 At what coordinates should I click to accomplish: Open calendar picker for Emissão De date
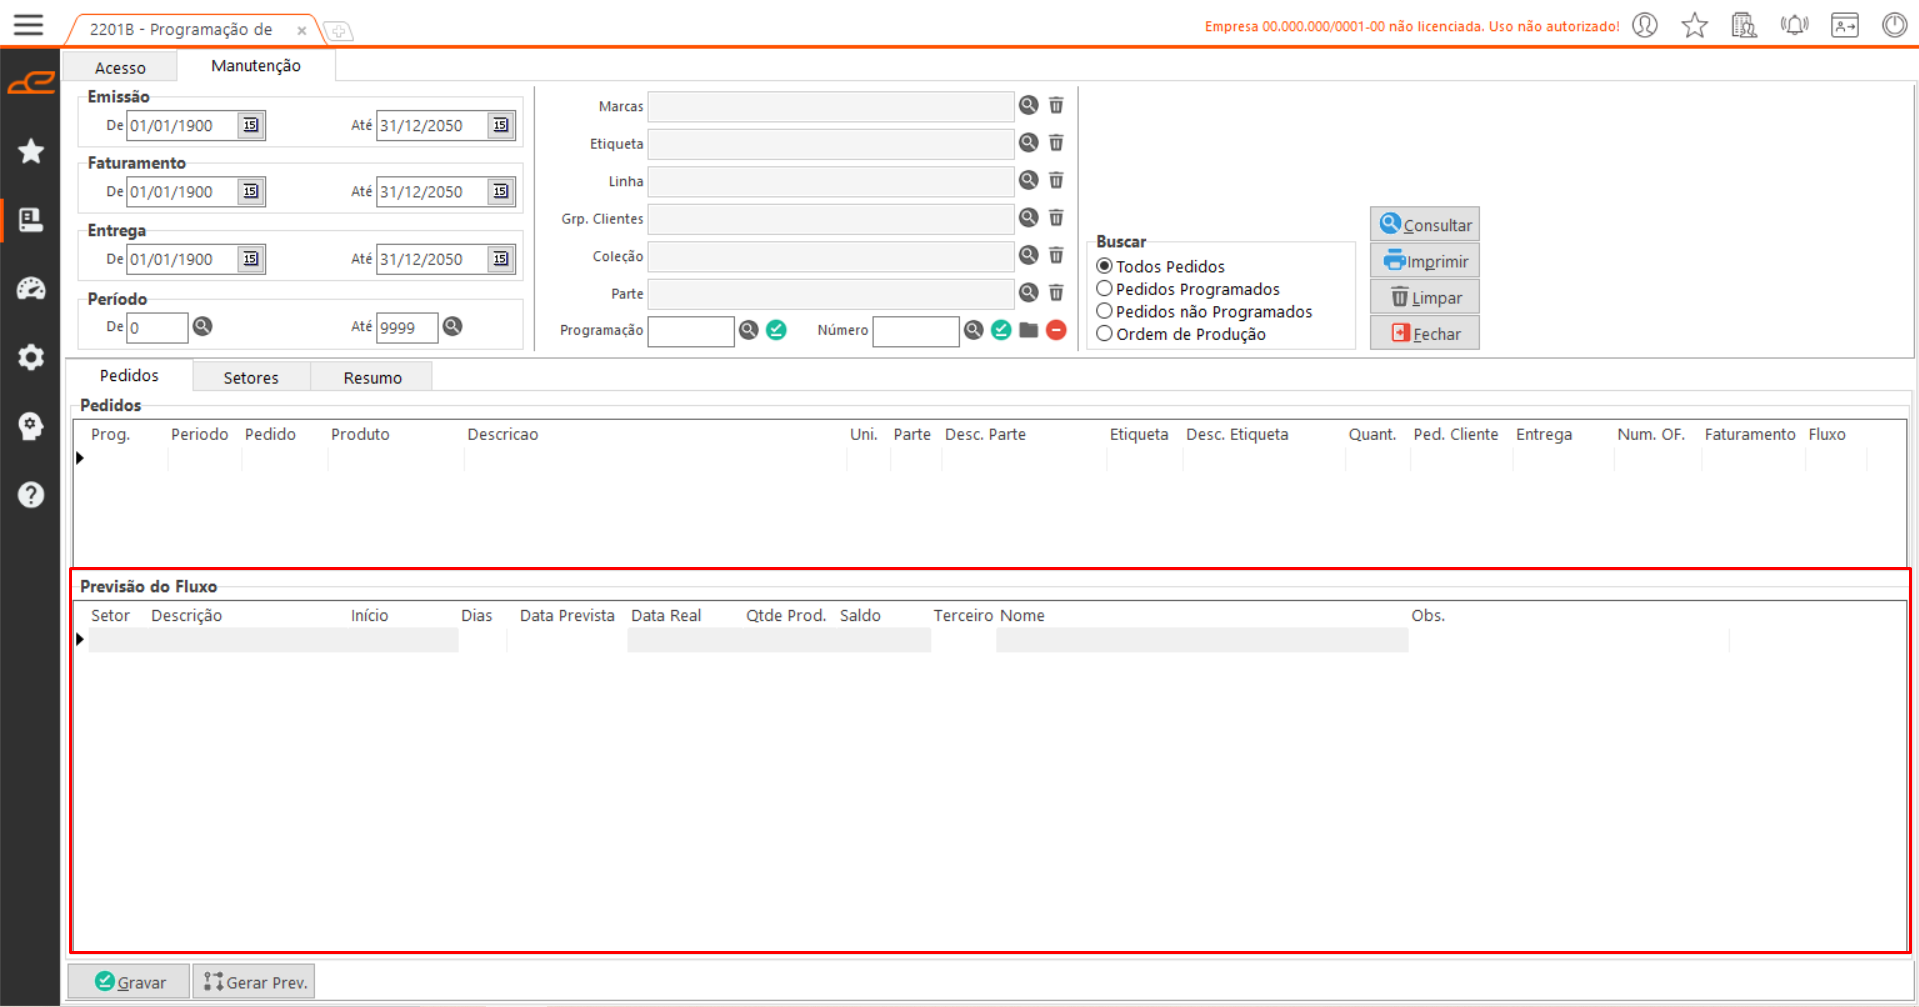[251, 125]
